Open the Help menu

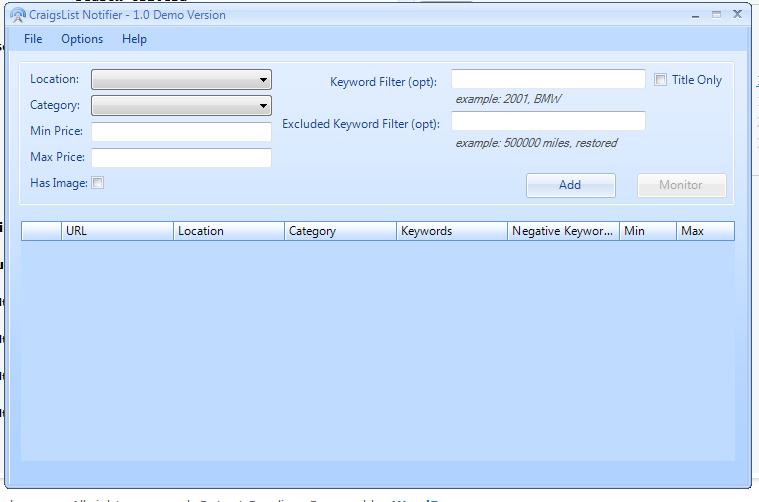[x=134, y=39]
